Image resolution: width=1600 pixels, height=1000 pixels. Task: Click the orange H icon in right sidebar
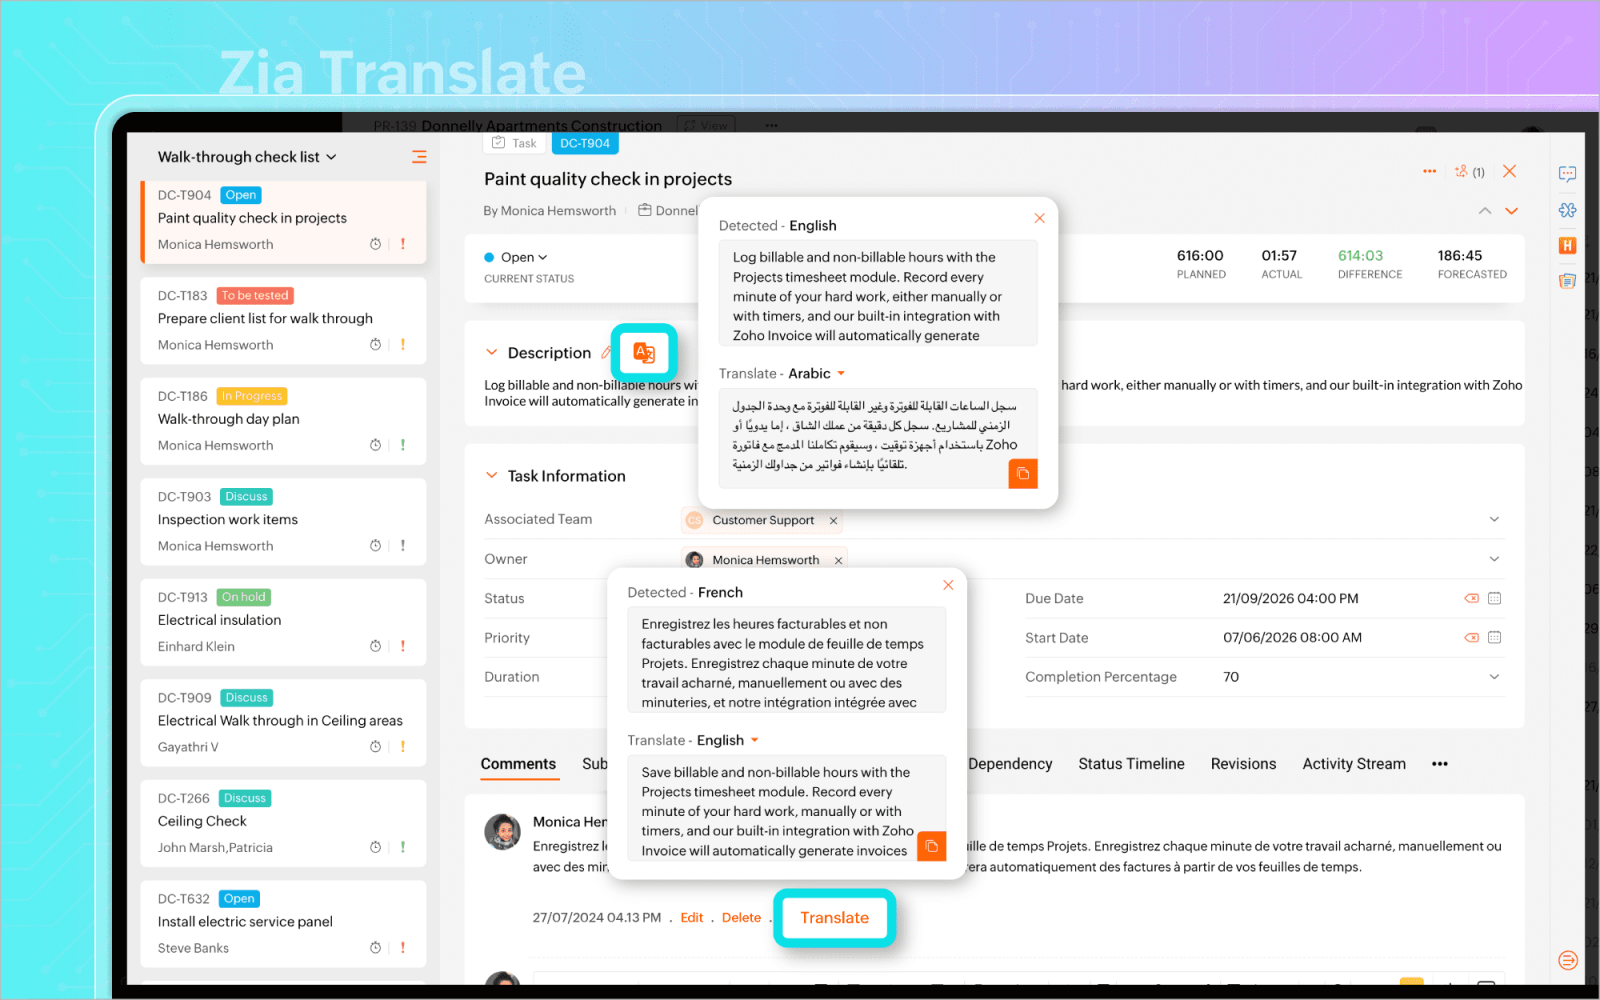tap(1567, 245)
